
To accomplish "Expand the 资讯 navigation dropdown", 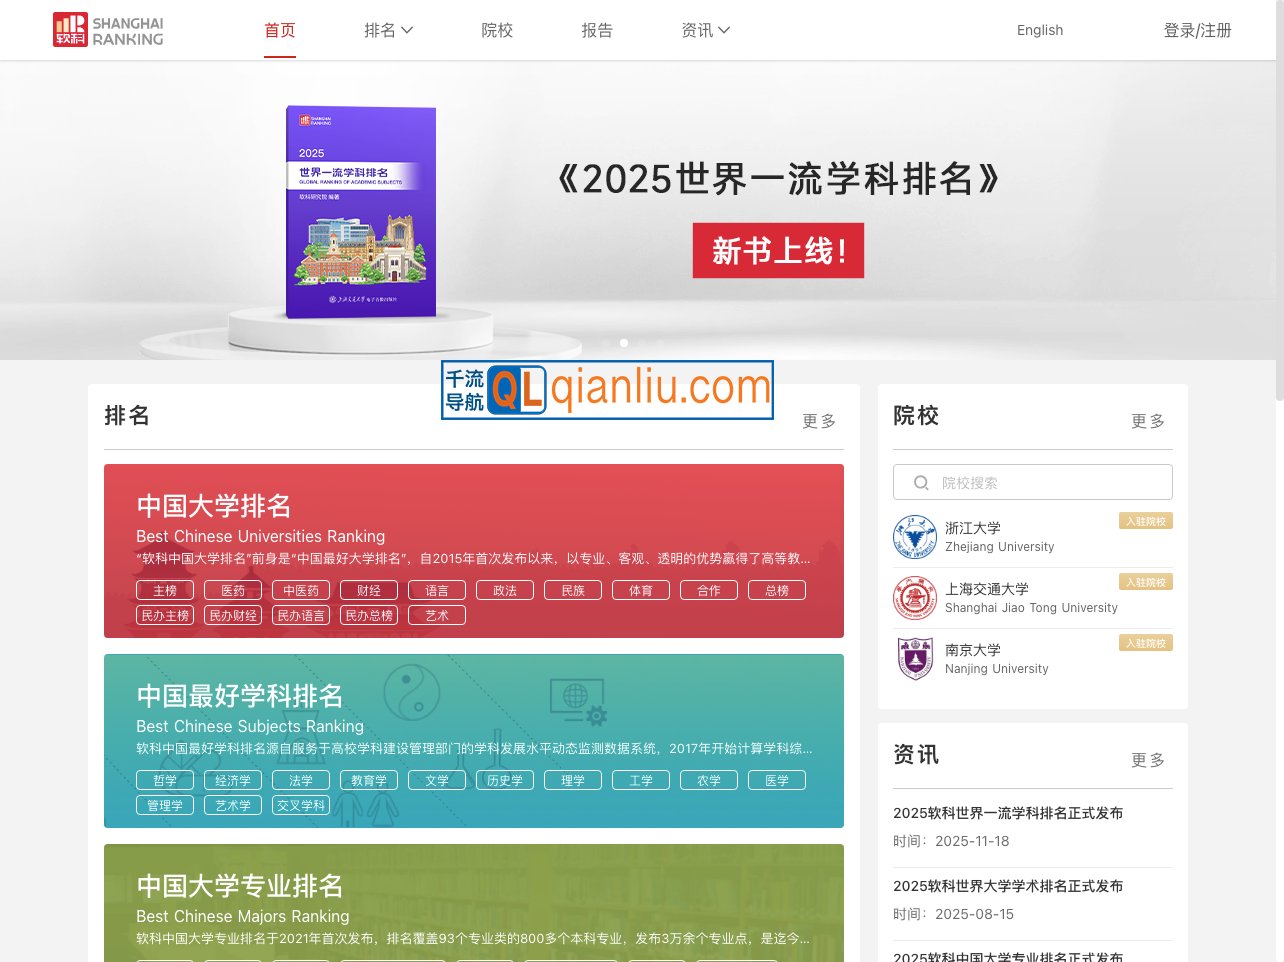I will 705,30.
